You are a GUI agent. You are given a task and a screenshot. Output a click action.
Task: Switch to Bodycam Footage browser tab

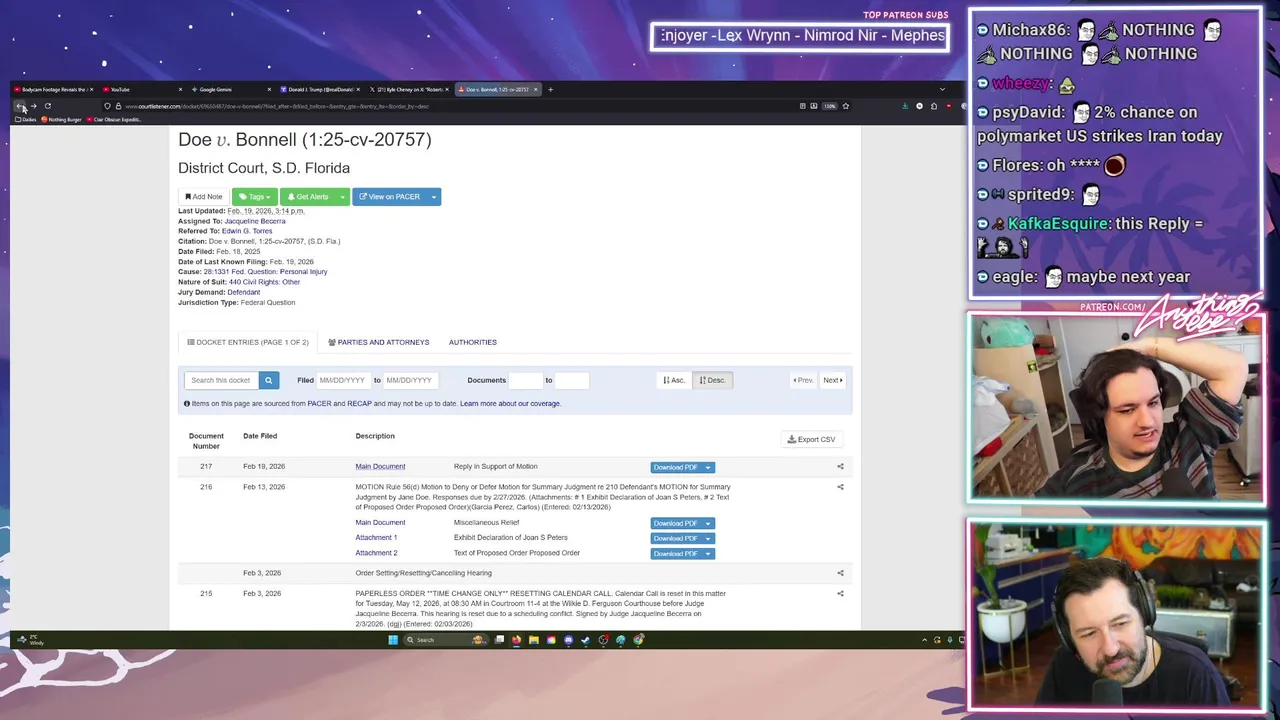point(53,89)
